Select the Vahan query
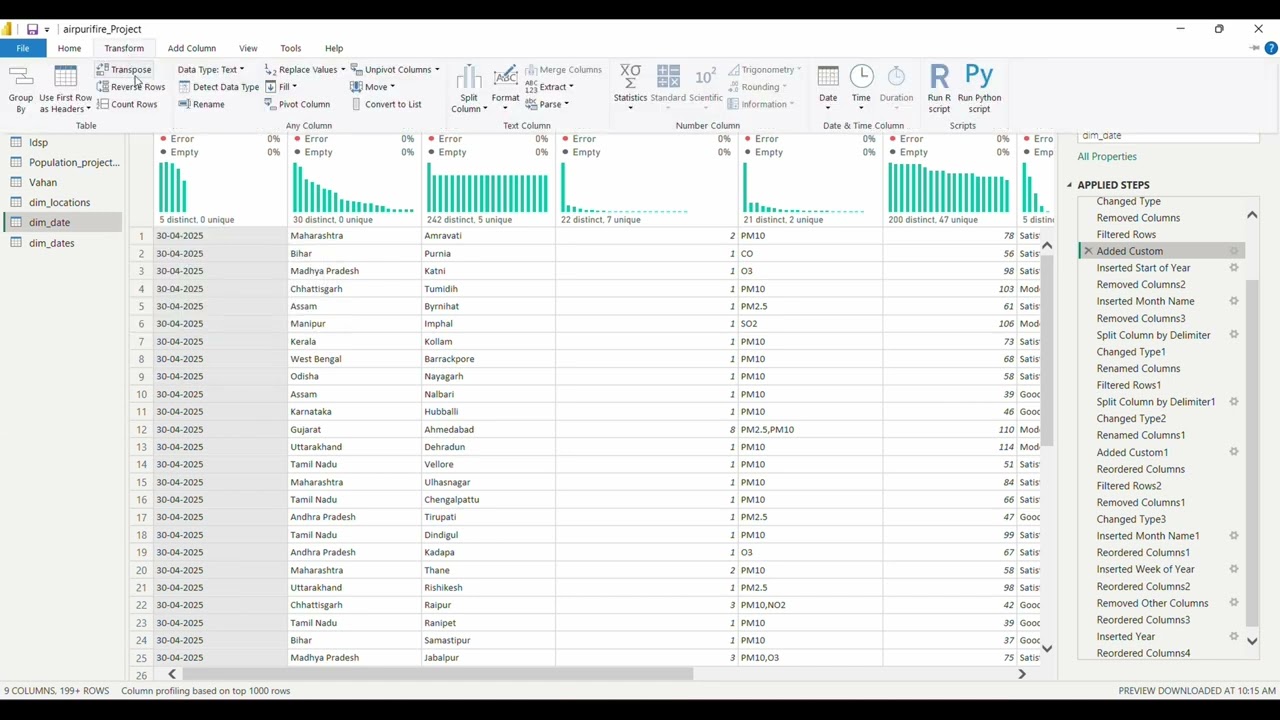The width and height of the screenshot is (1280, 720). 43,183
